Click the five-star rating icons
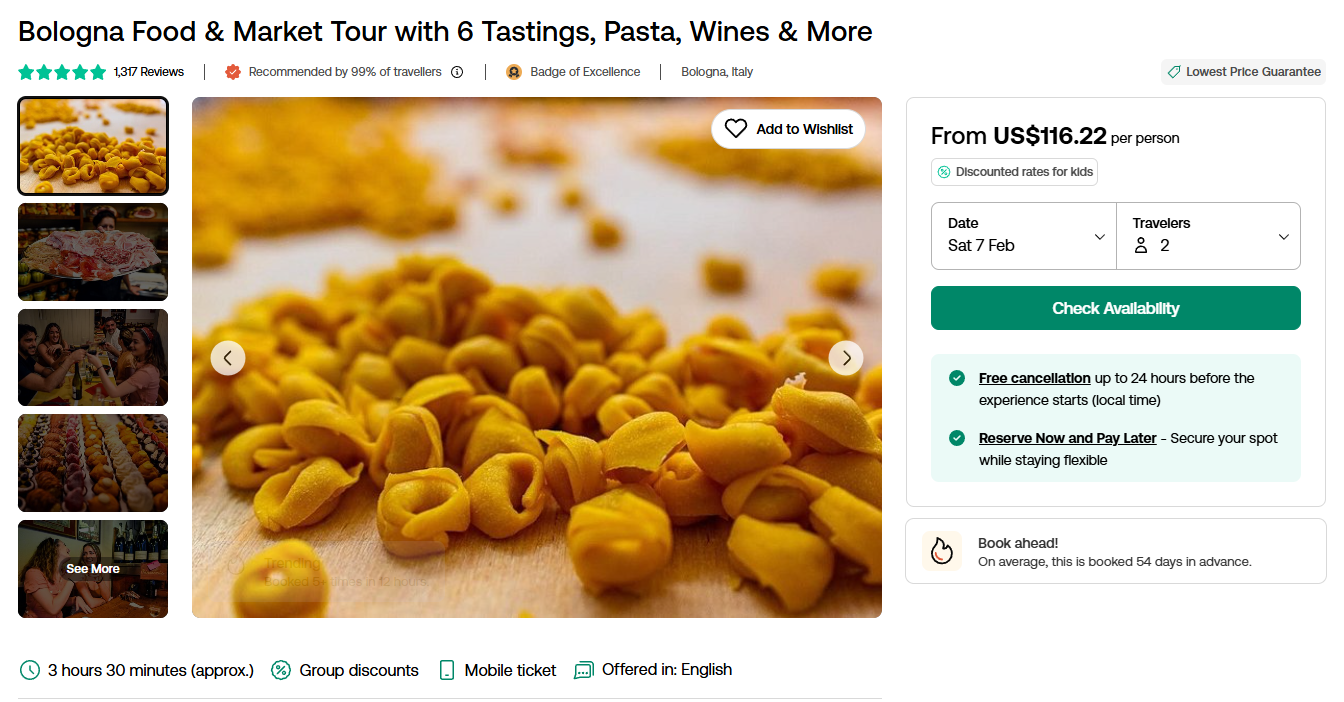The image size is (1344, 702). [62, 72]
